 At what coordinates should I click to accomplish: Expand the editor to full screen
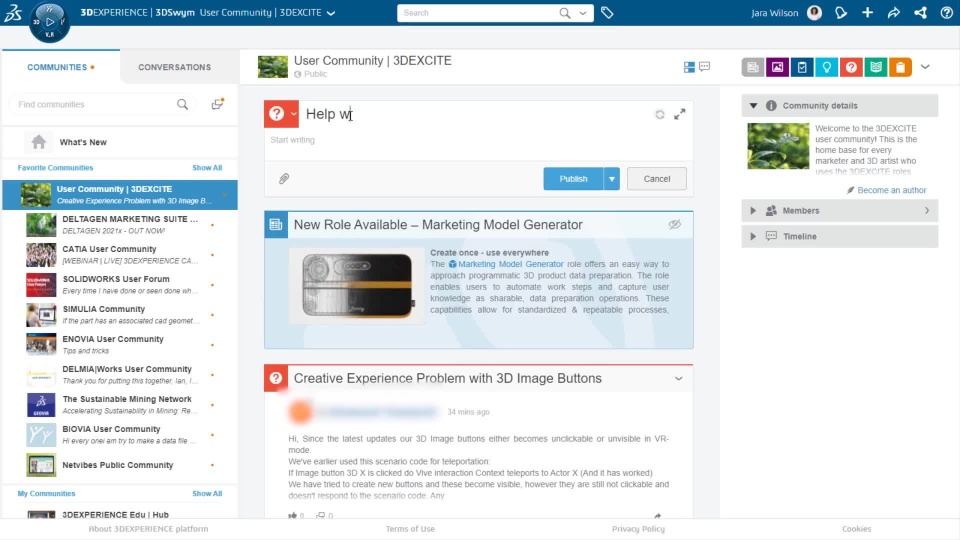point(680,114)
